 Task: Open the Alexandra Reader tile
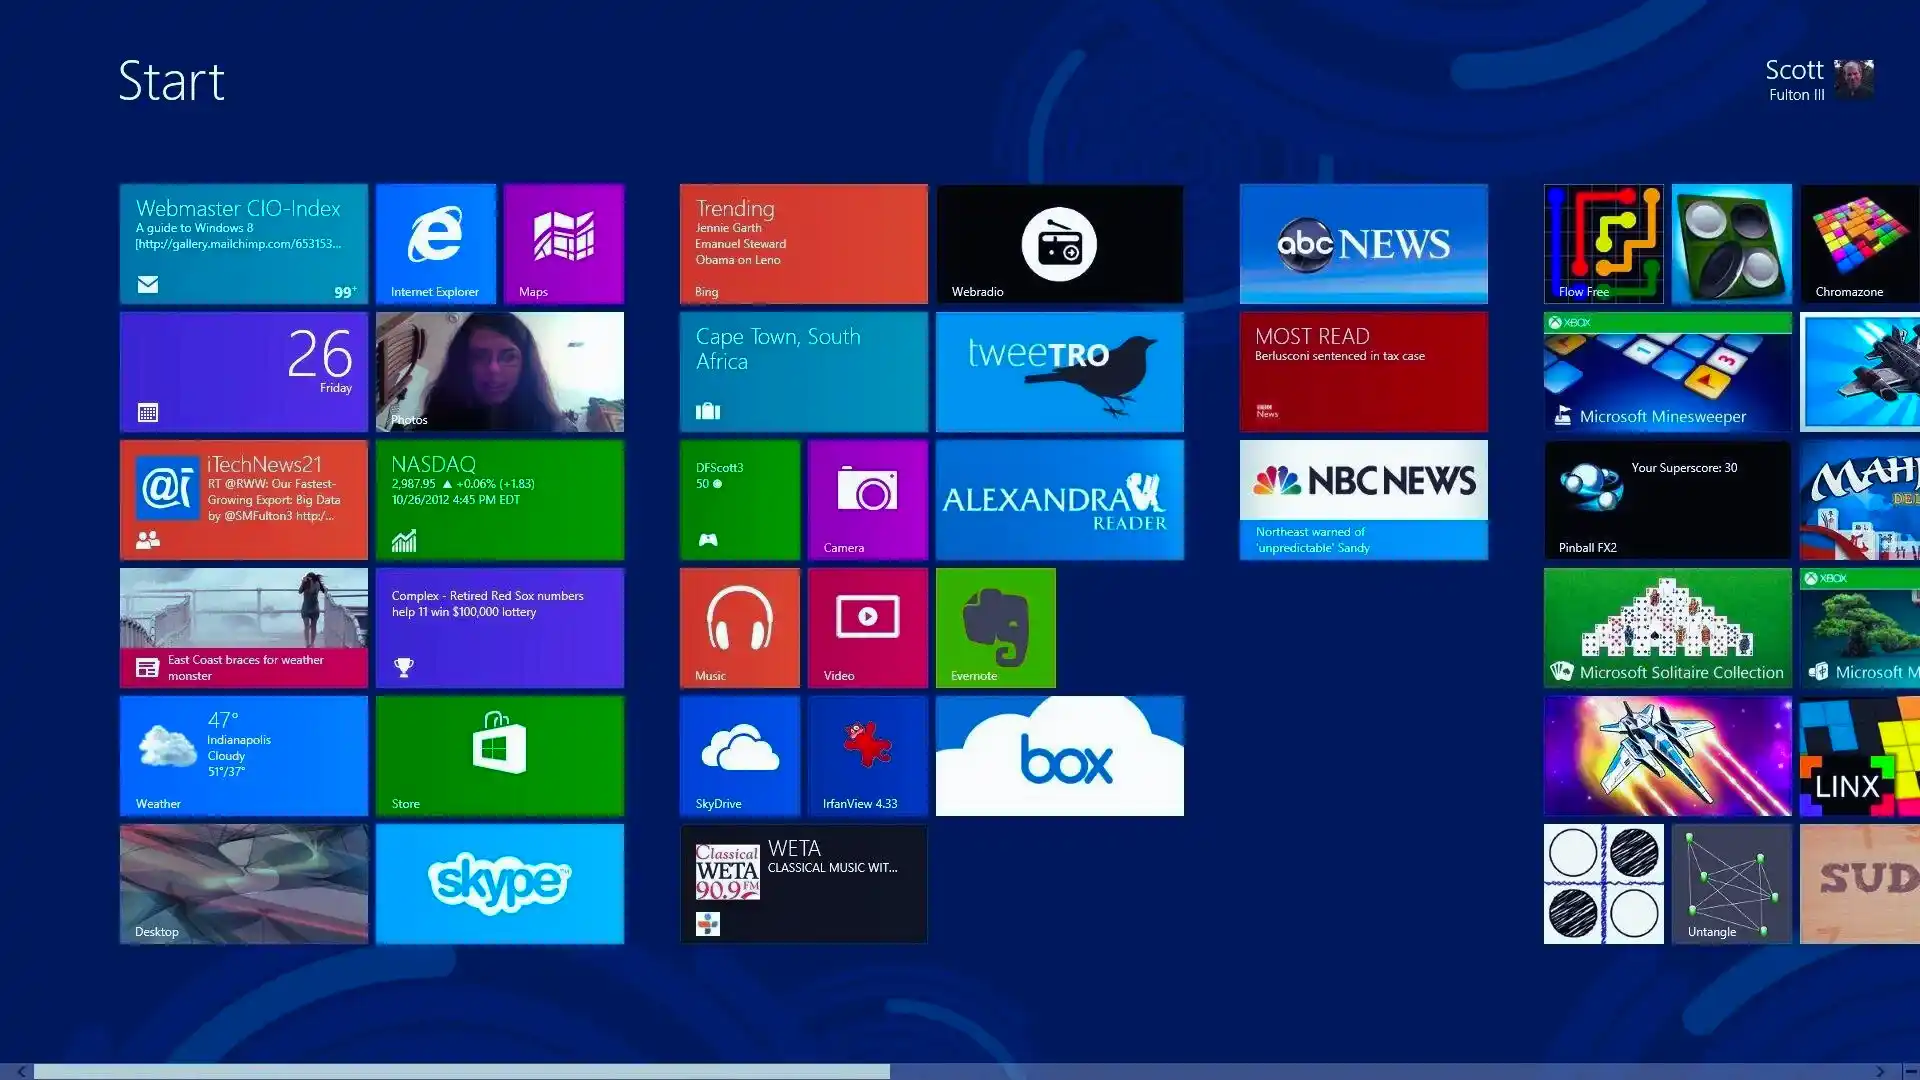[x=1060, y=500]
